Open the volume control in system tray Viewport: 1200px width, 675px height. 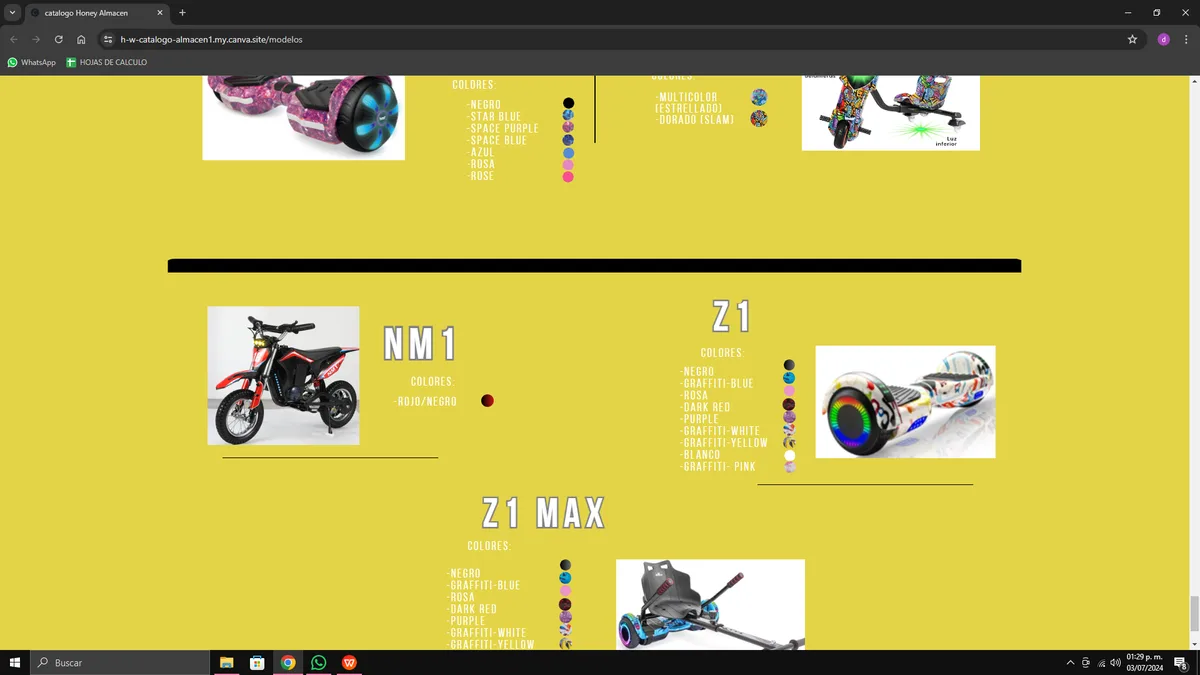(1115, 663)
